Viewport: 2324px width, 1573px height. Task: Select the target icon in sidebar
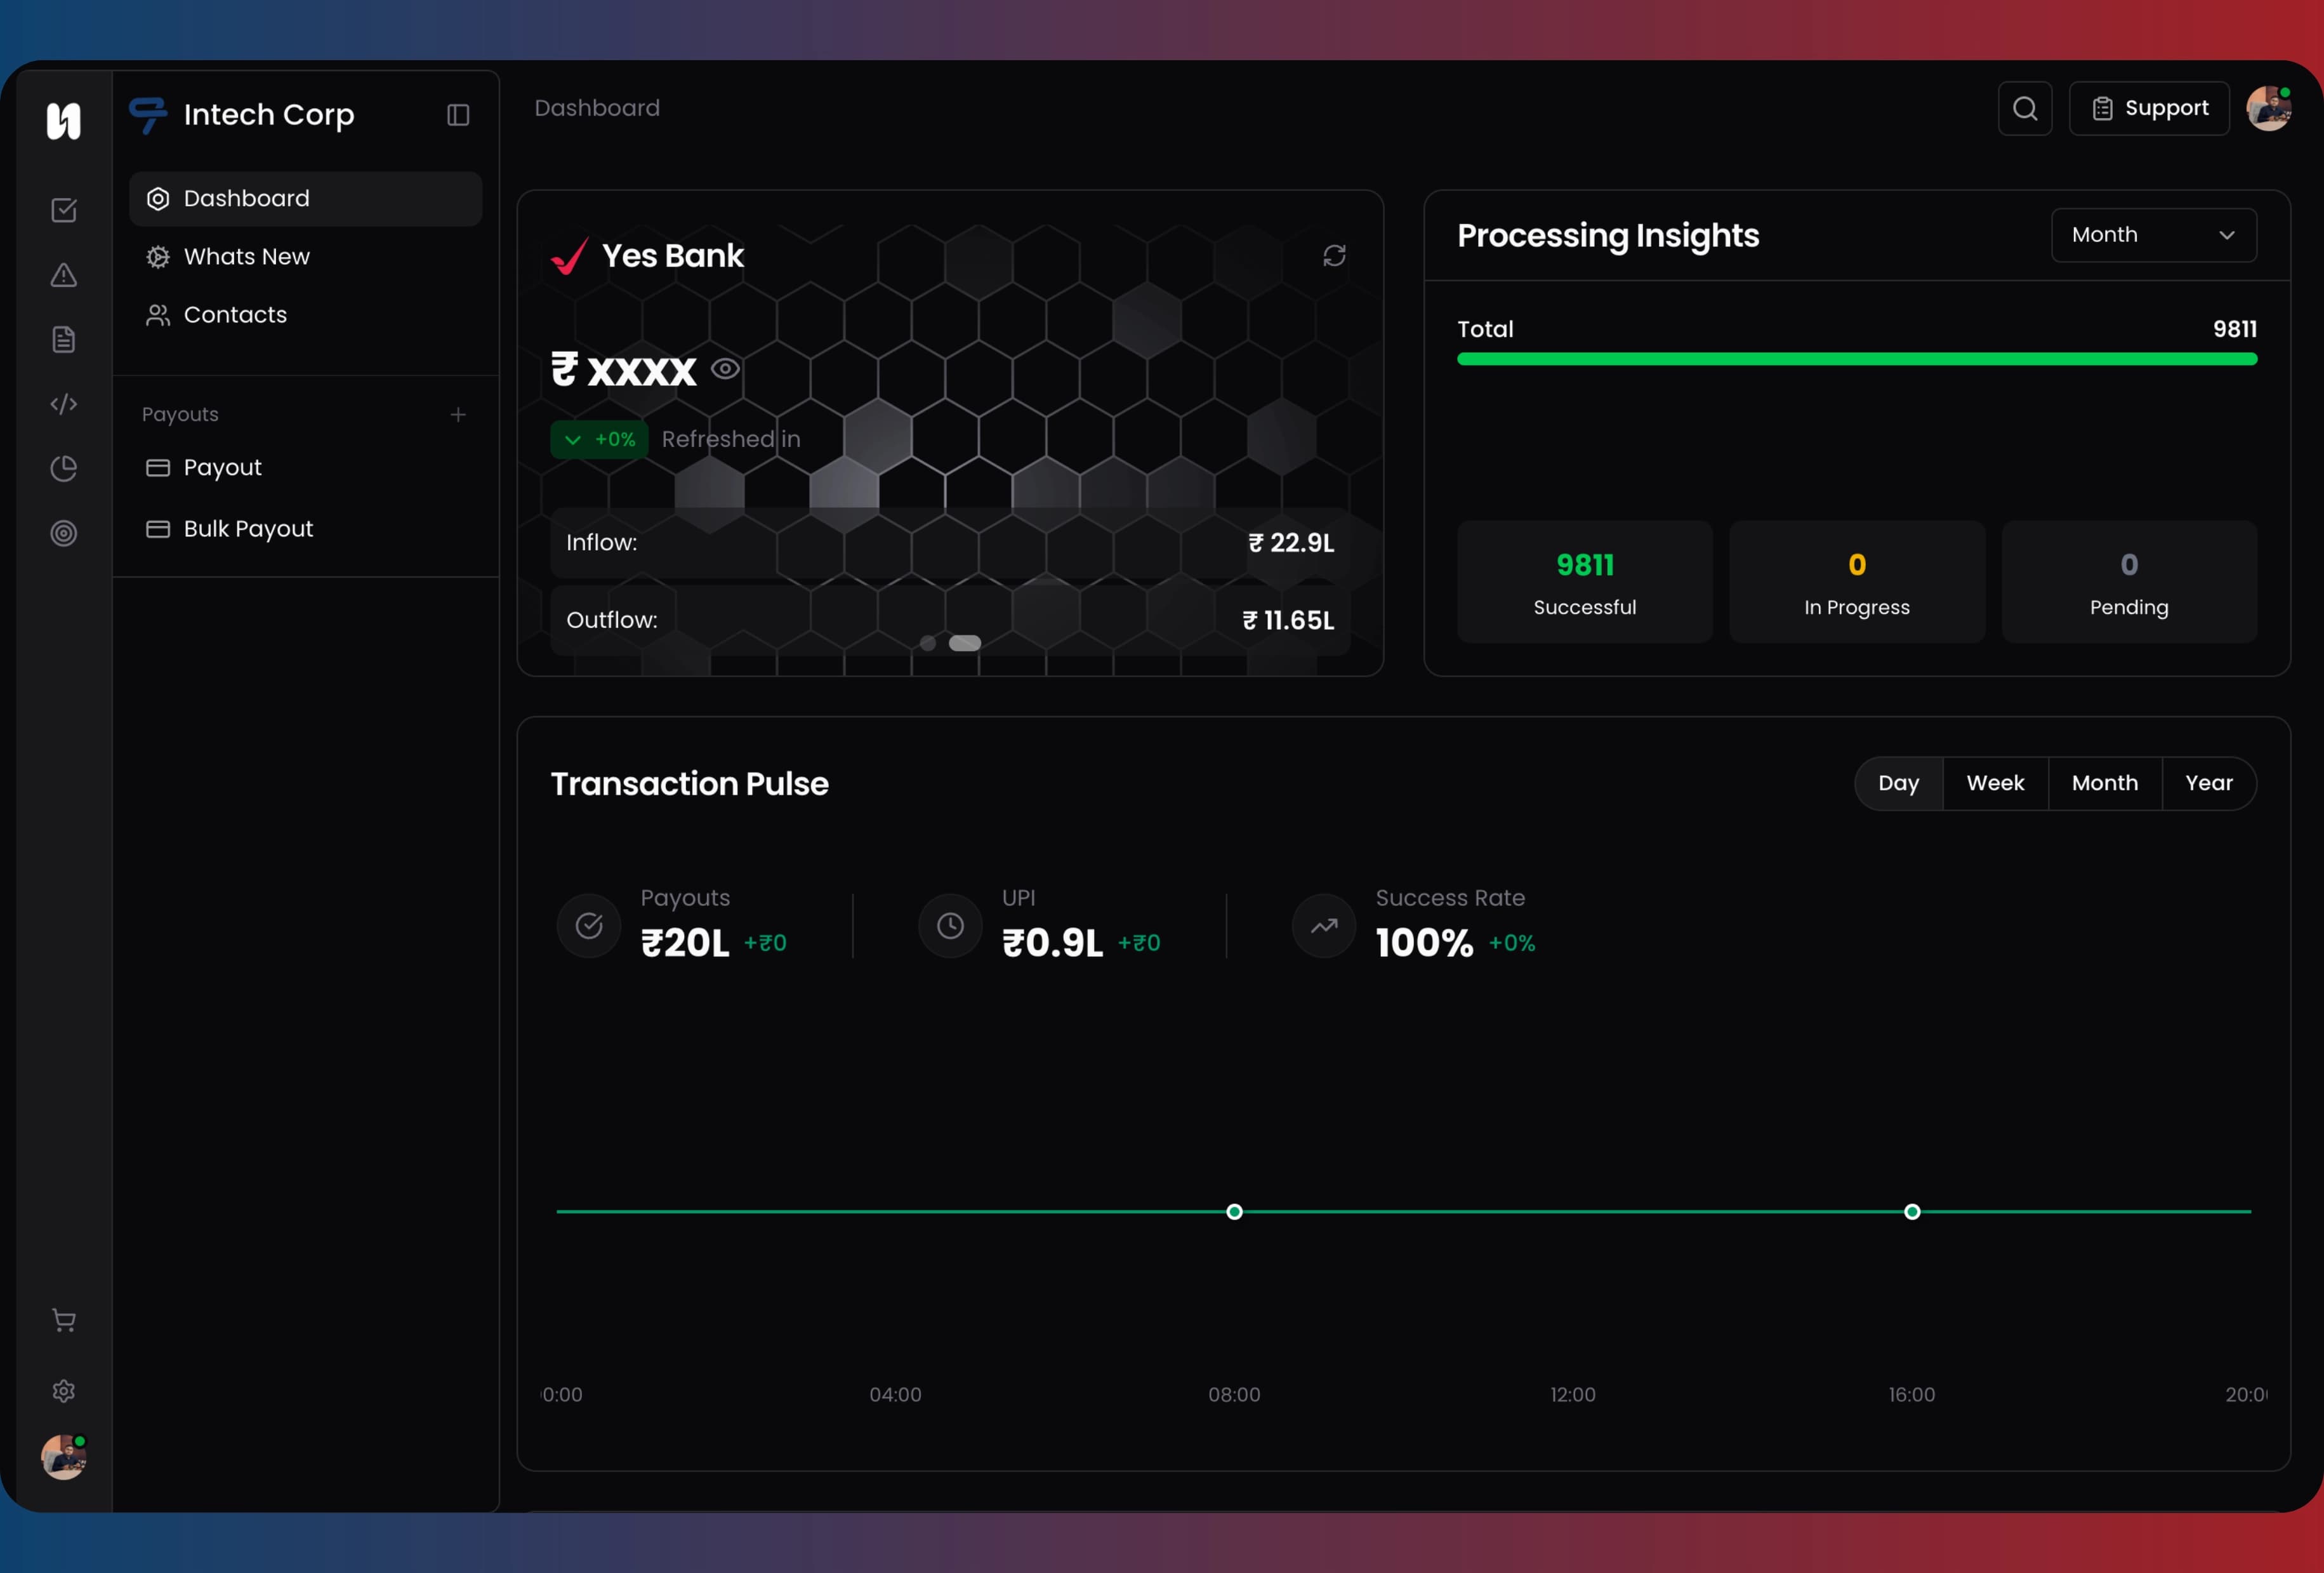63,532
